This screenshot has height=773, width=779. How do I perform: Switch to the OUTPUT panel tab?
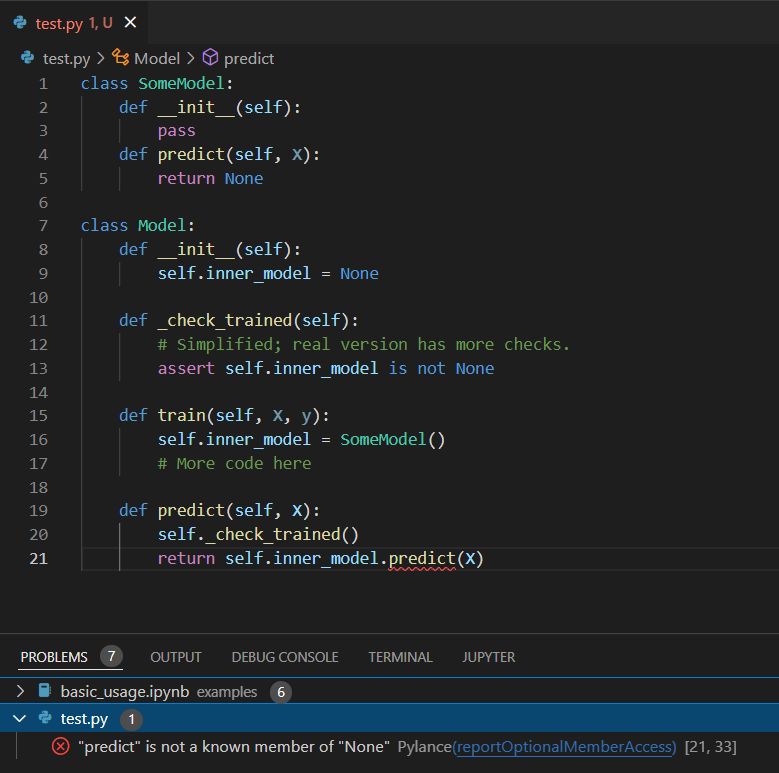tap(176, 657)
